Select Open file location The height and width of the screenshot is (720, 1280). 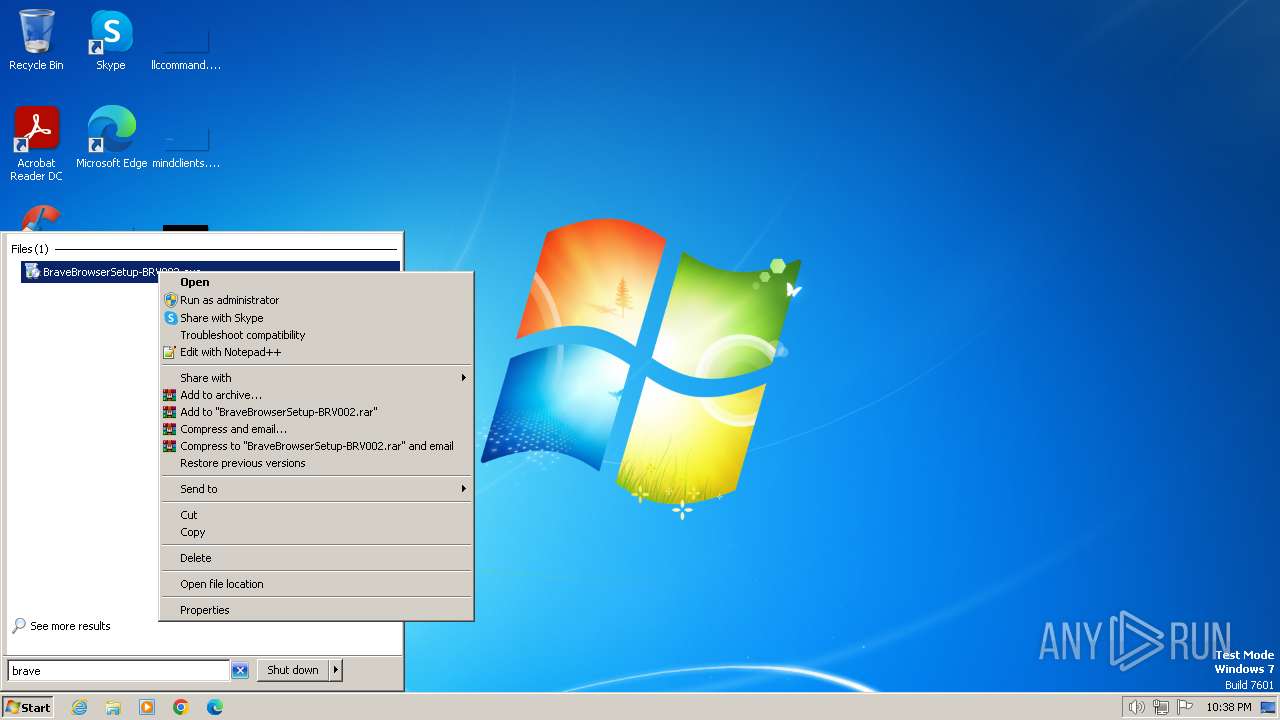316,584
